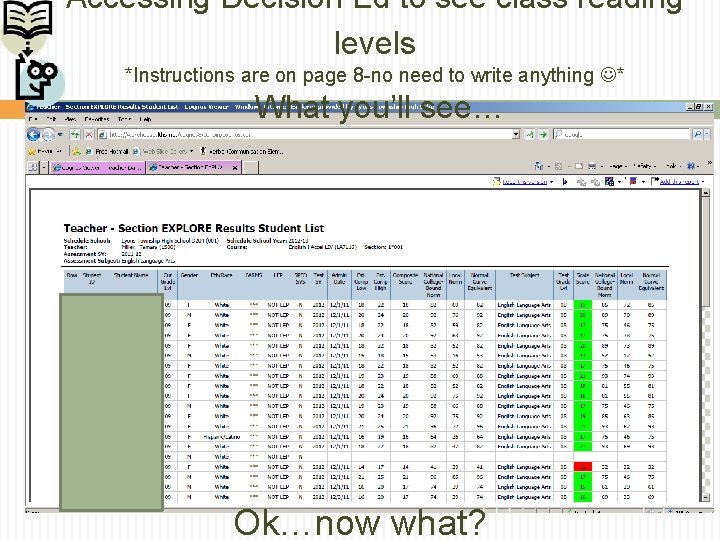720x540 pixels.
Task: Stop loading with the red X icon
Action: pos(89,135)
